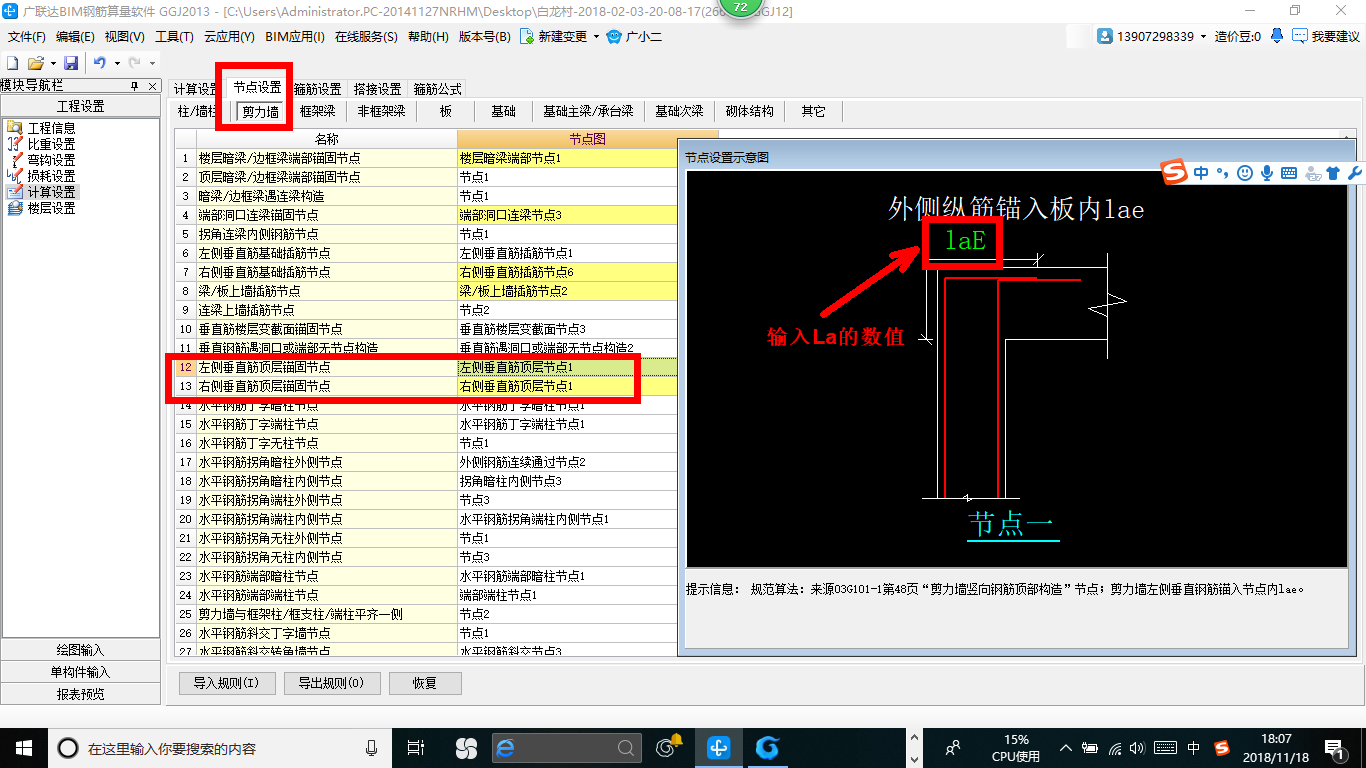Open the 编辑(E) menu
1366x768 pixels.
coord(76,36)
